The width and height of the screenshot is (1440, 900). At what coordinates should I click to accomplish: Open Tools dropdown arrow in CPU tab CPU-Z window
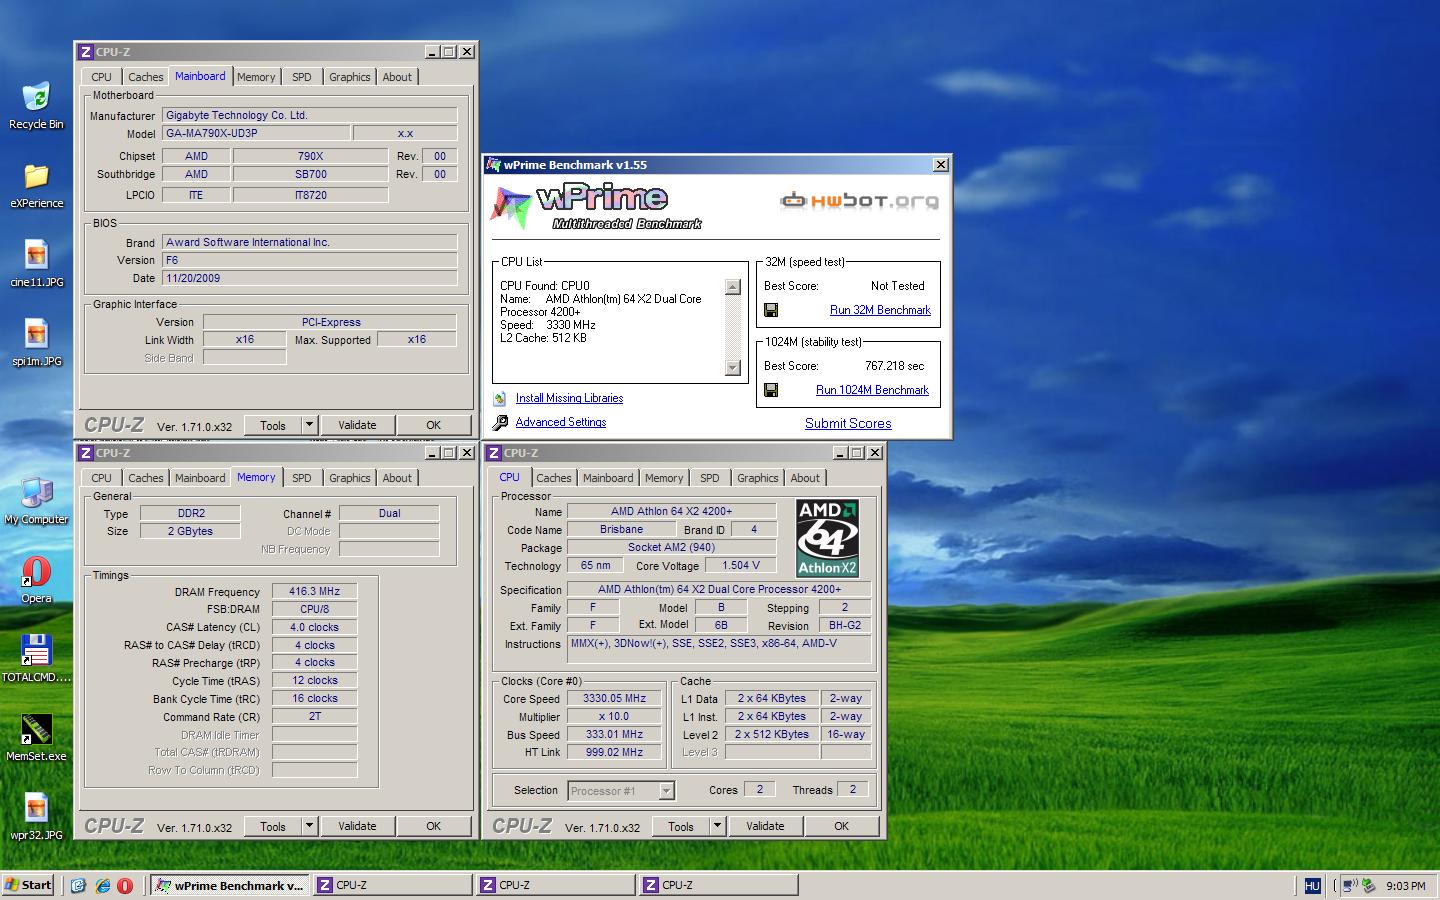[x=717, y=826]
